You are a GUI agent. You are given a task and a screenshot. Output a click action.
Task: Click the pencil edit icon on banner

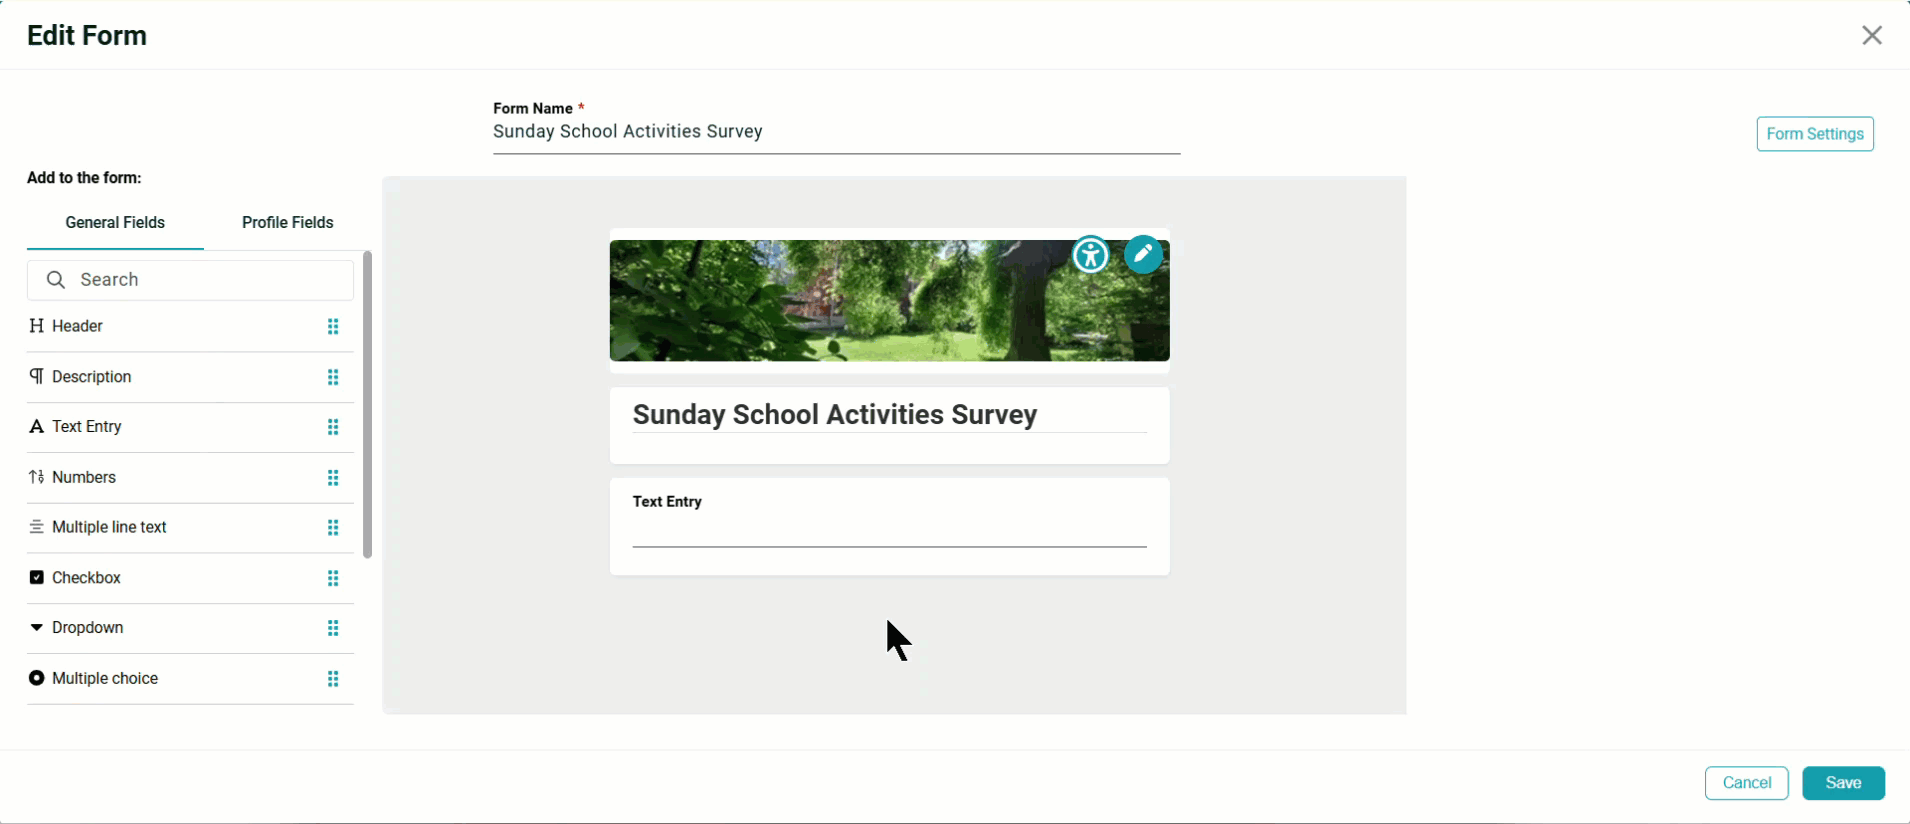coord(1143,255)
